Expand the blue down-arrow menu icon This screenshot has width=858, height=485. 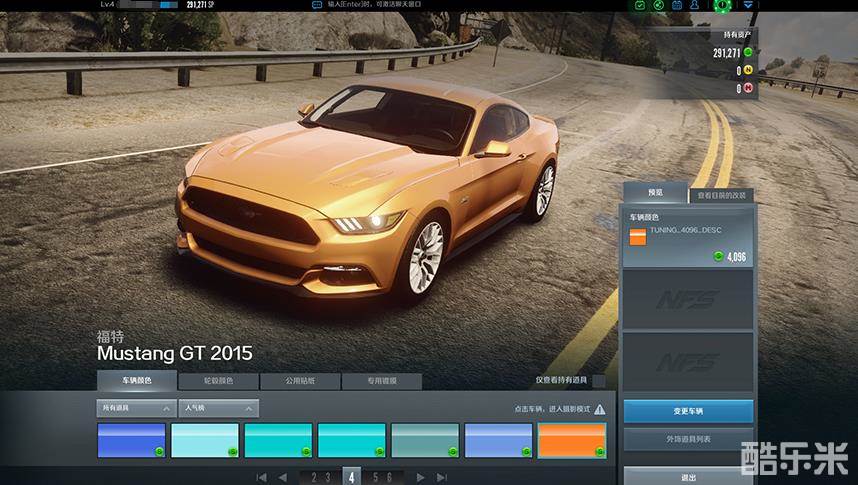point(746,5)
